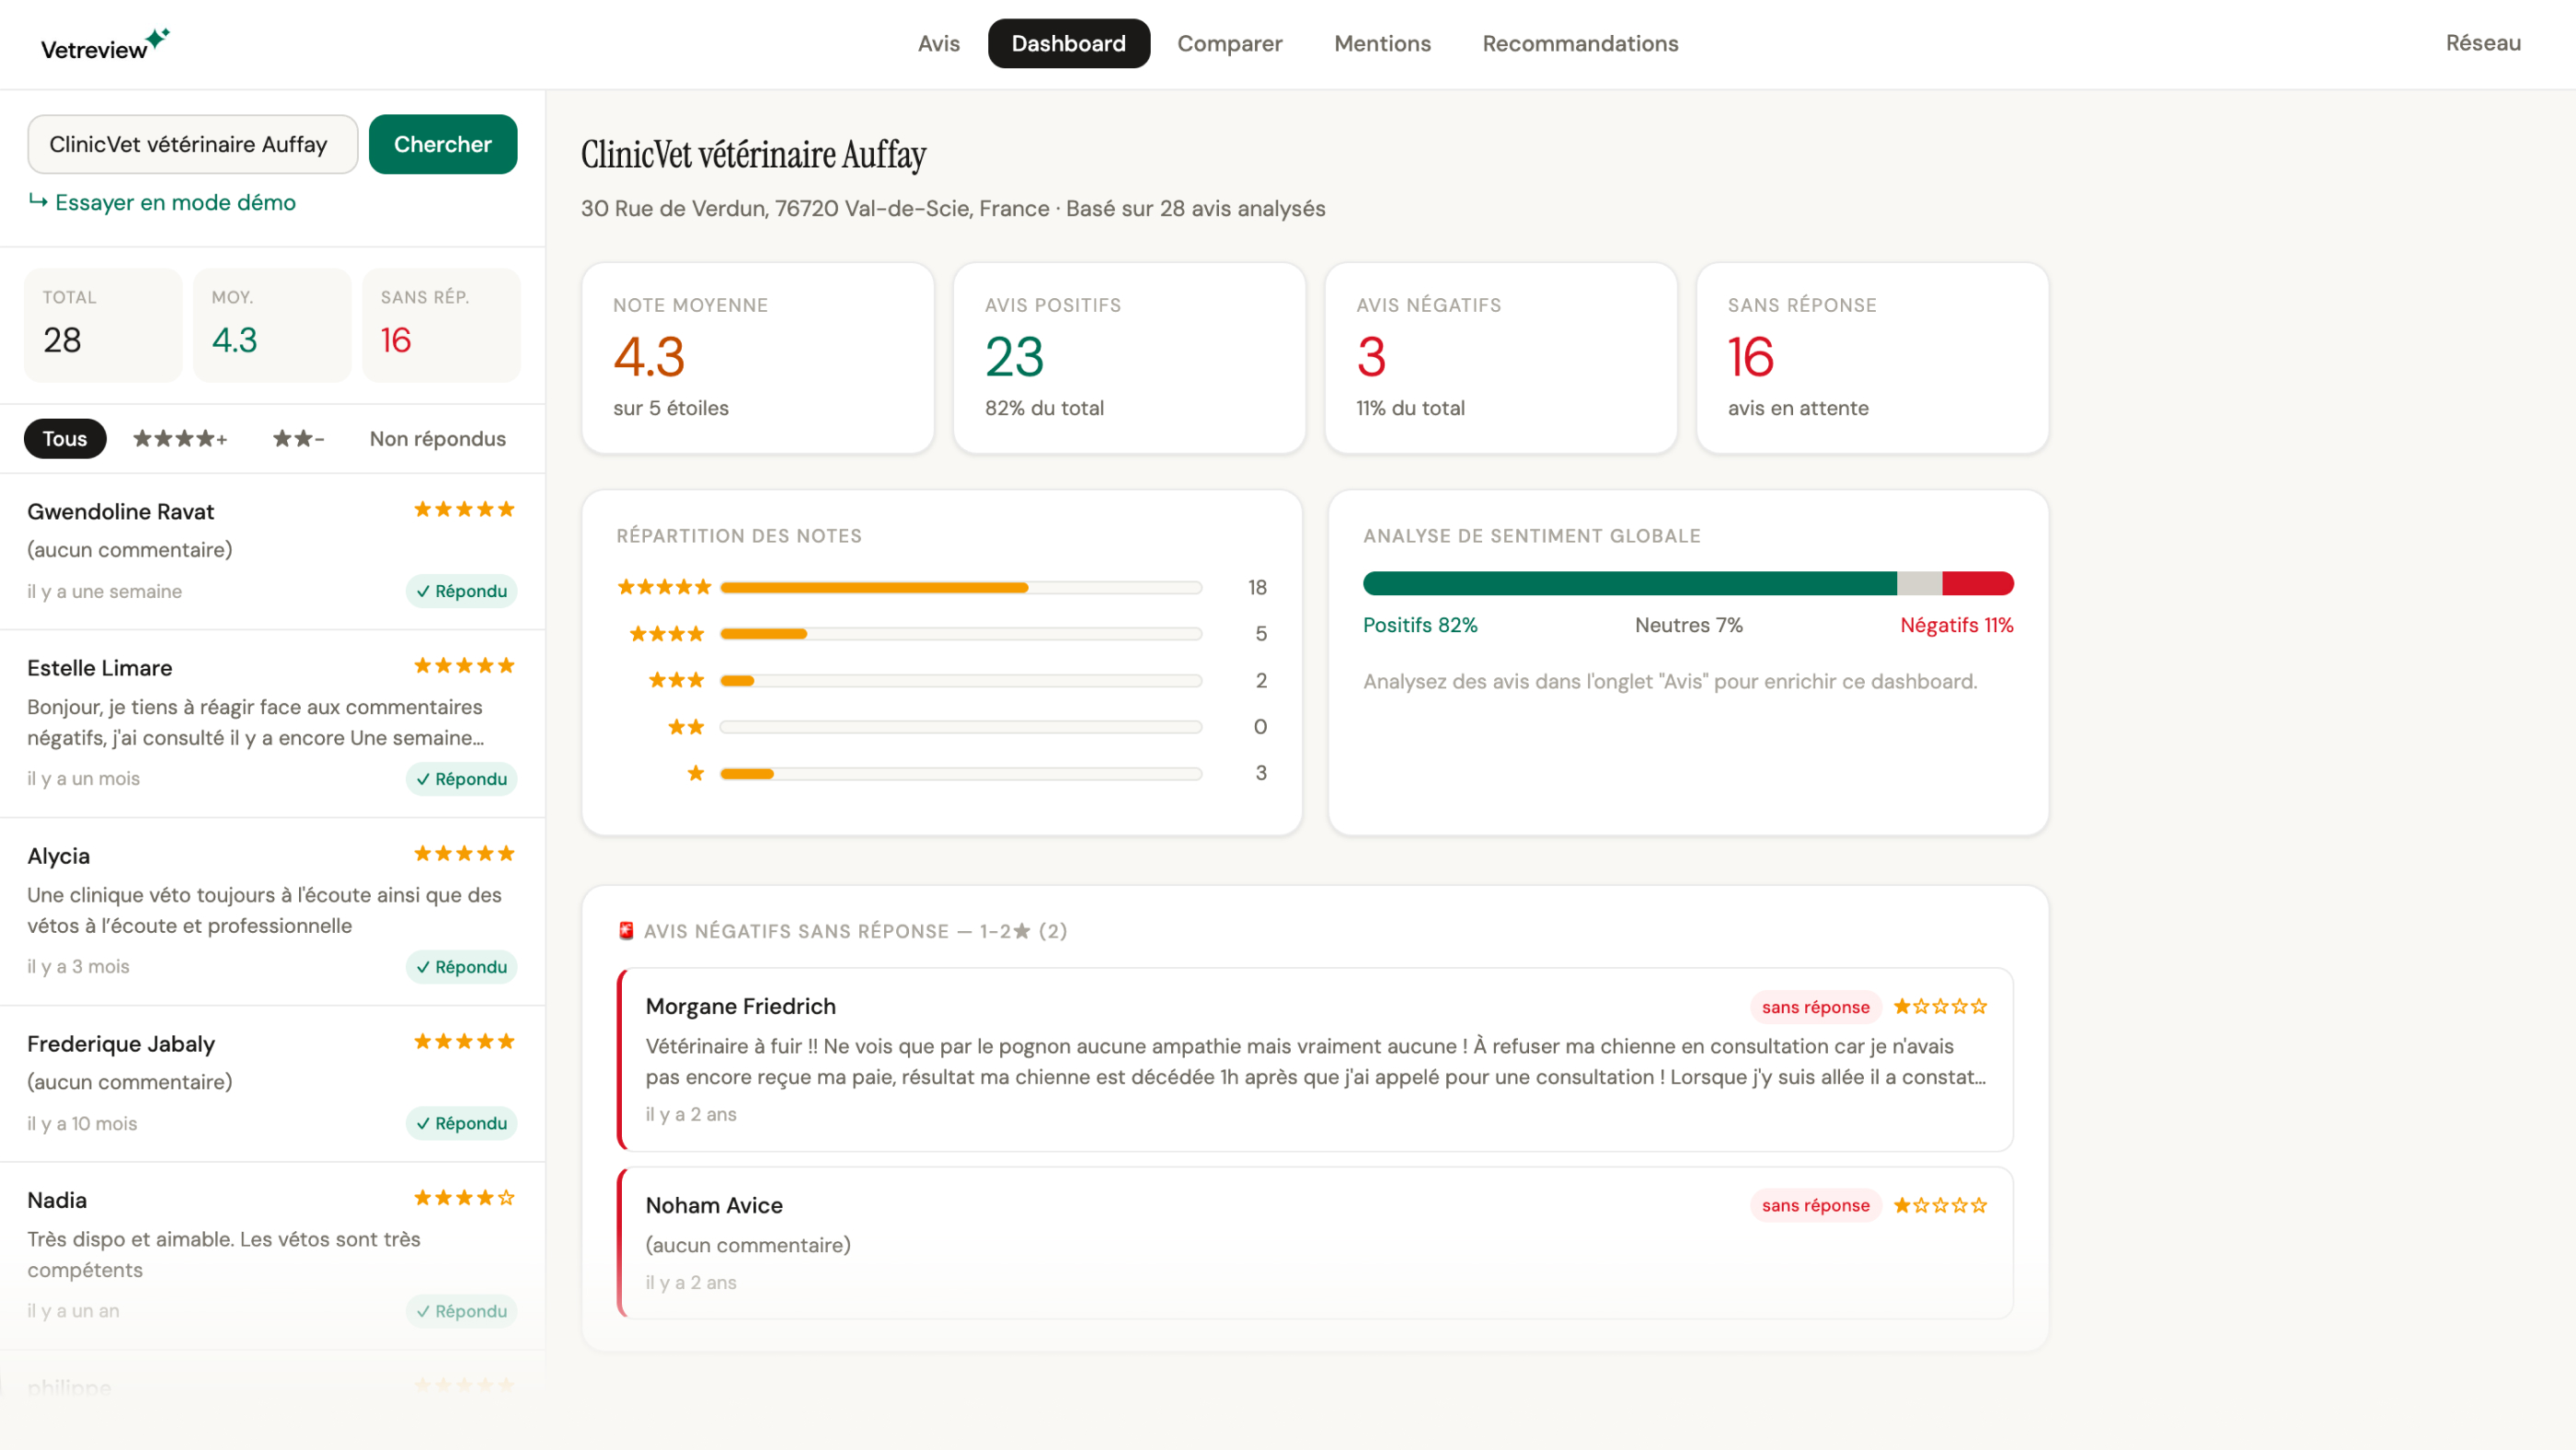Click the three-star distribution bar
The height and width of the screenshot is (1450, 2576).
pyautogui.click(x=961, y=681)
